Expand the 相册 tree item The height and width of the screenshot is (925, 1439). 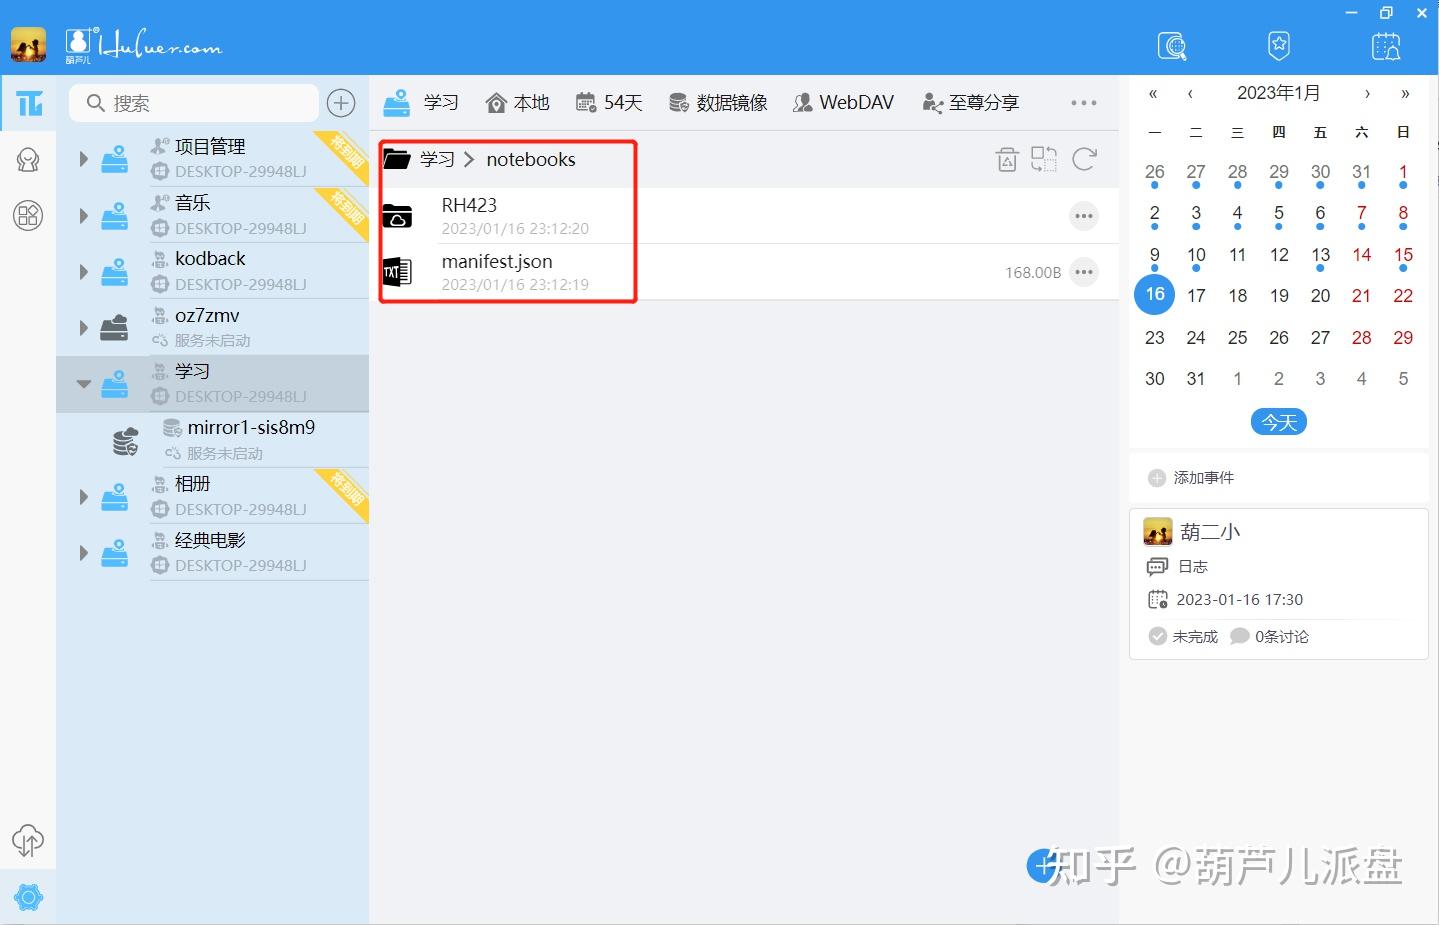pos(83,496)
